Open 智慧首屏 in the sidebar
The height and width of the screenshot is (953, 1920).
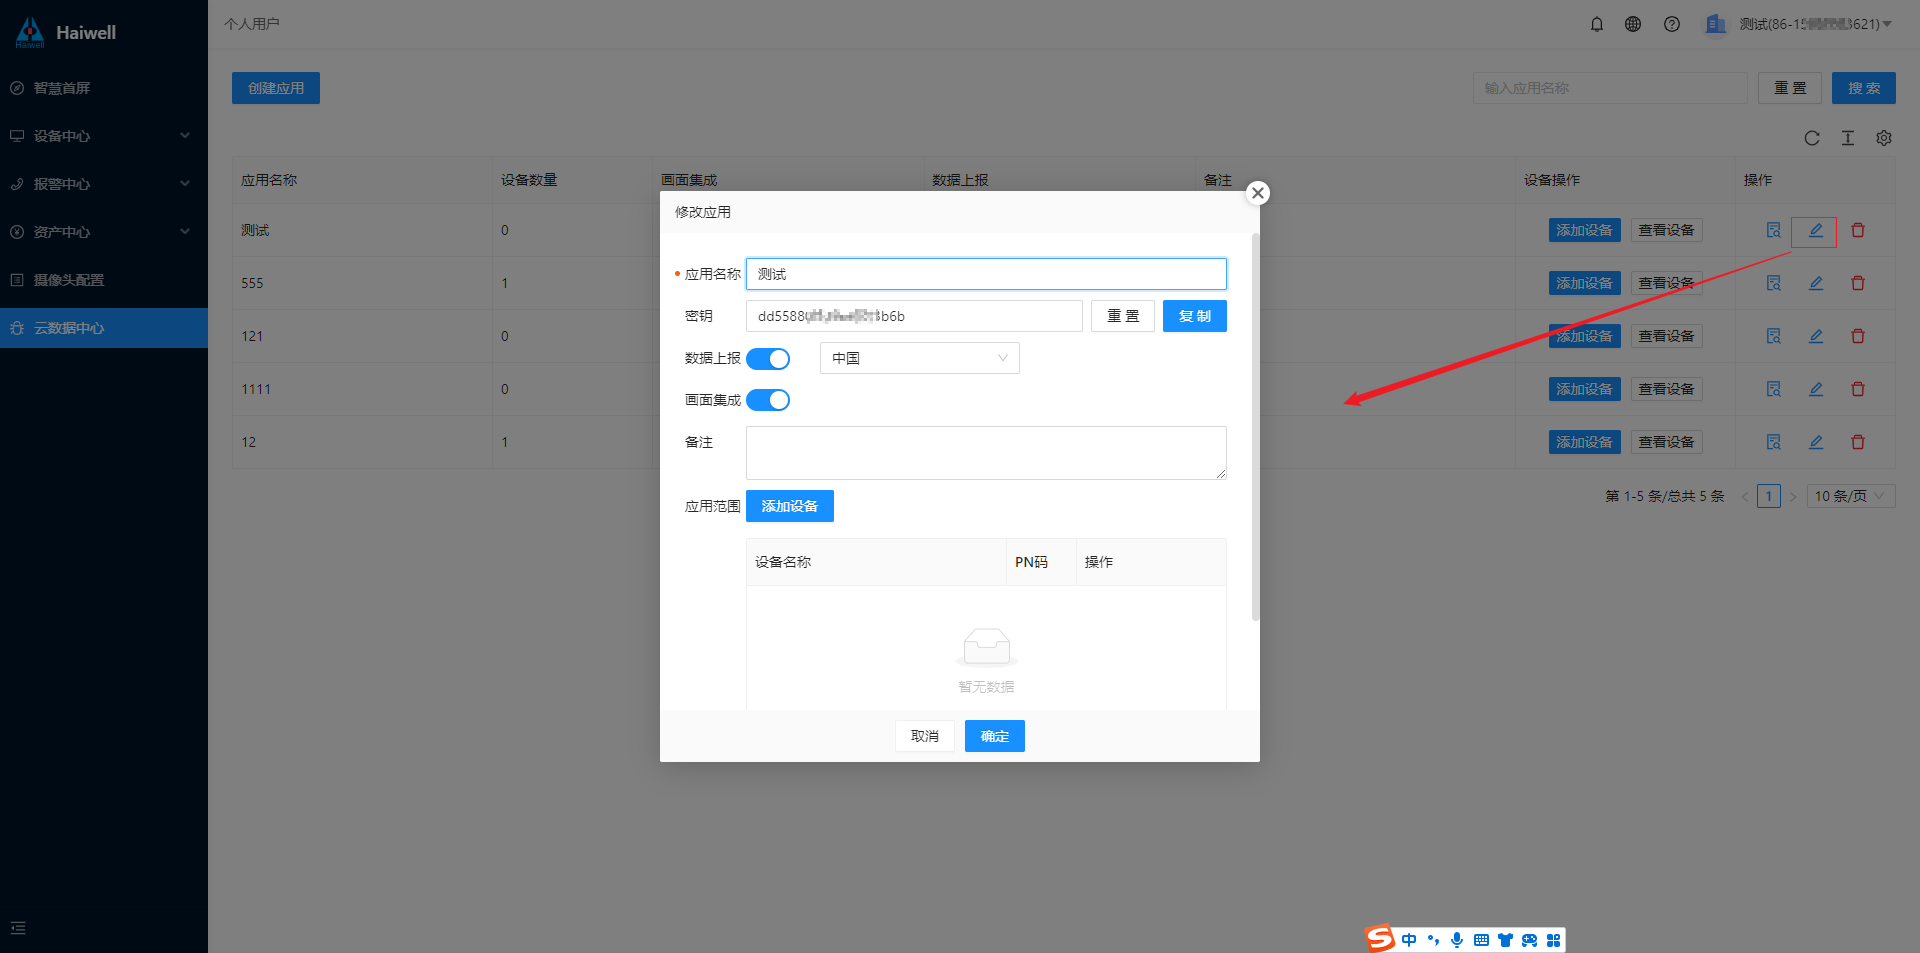pyautogui.click(x=104, y=88)
